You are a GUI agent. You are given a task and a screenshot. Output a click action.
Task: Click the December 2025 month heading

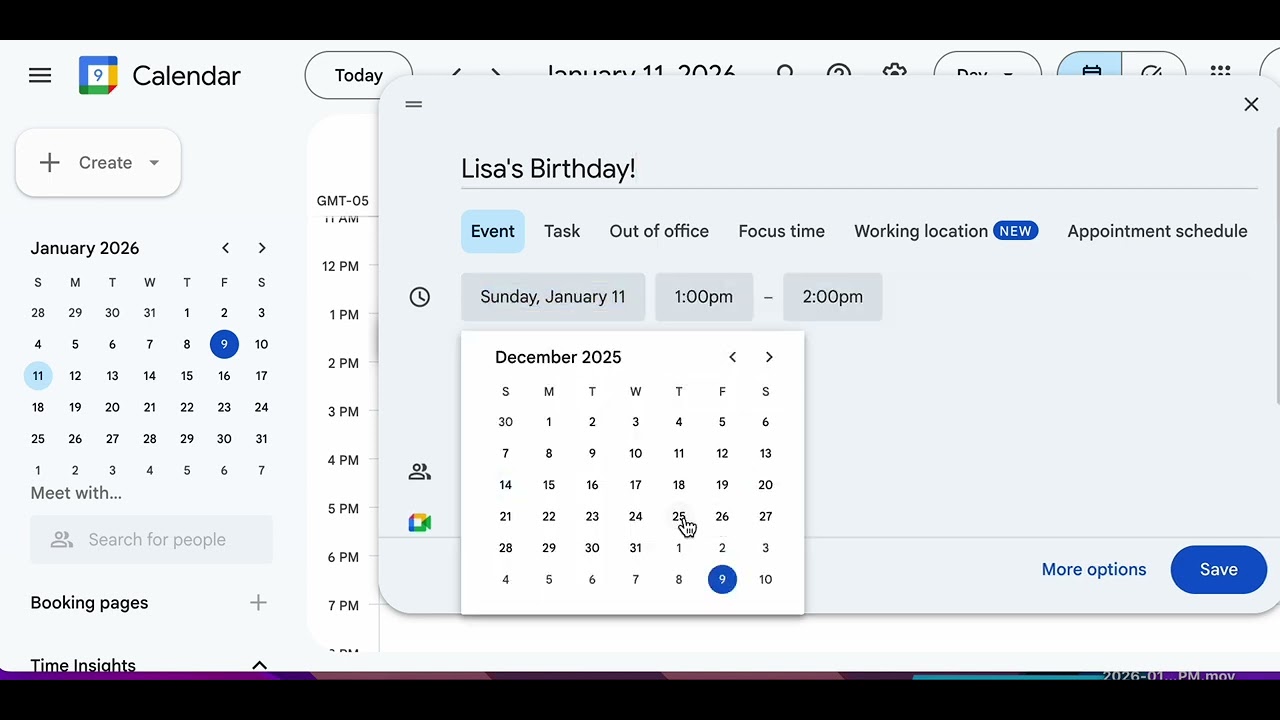pyautogui.click(x=558, y=357)
